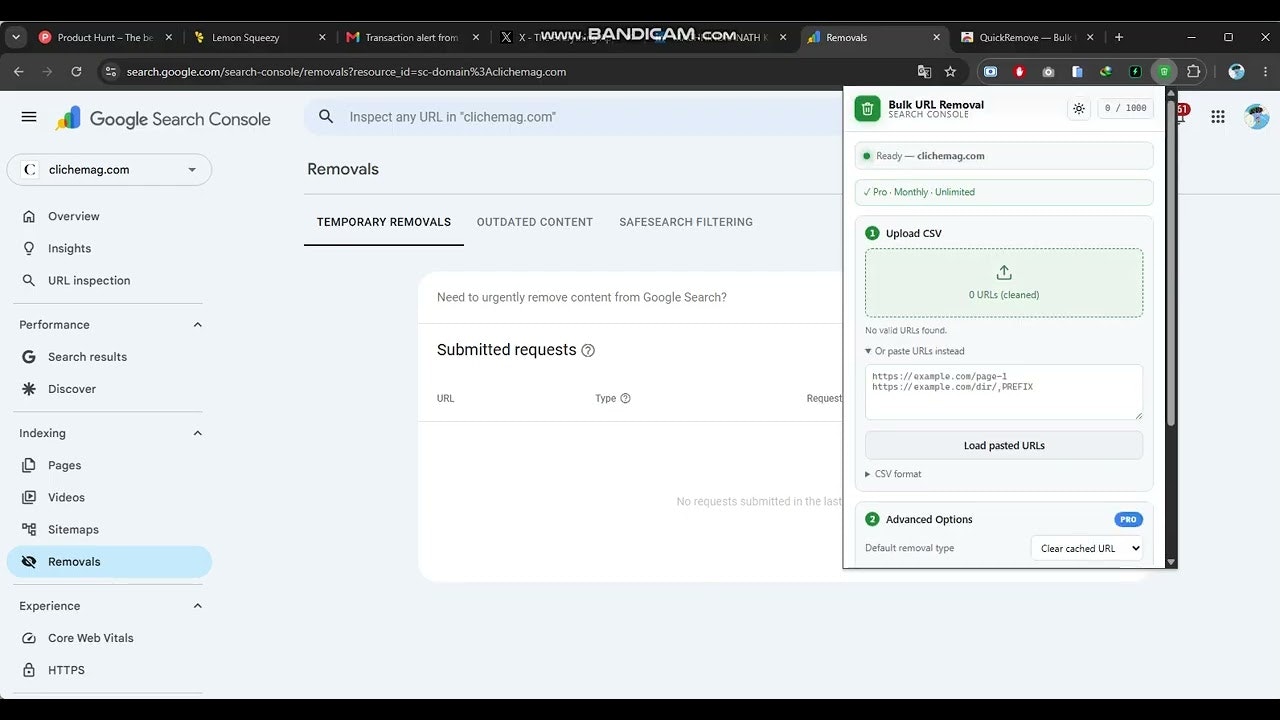1280x720 pixels.
Task: Open the Google account avatar in Search Console
Action: pos(1256,117)
